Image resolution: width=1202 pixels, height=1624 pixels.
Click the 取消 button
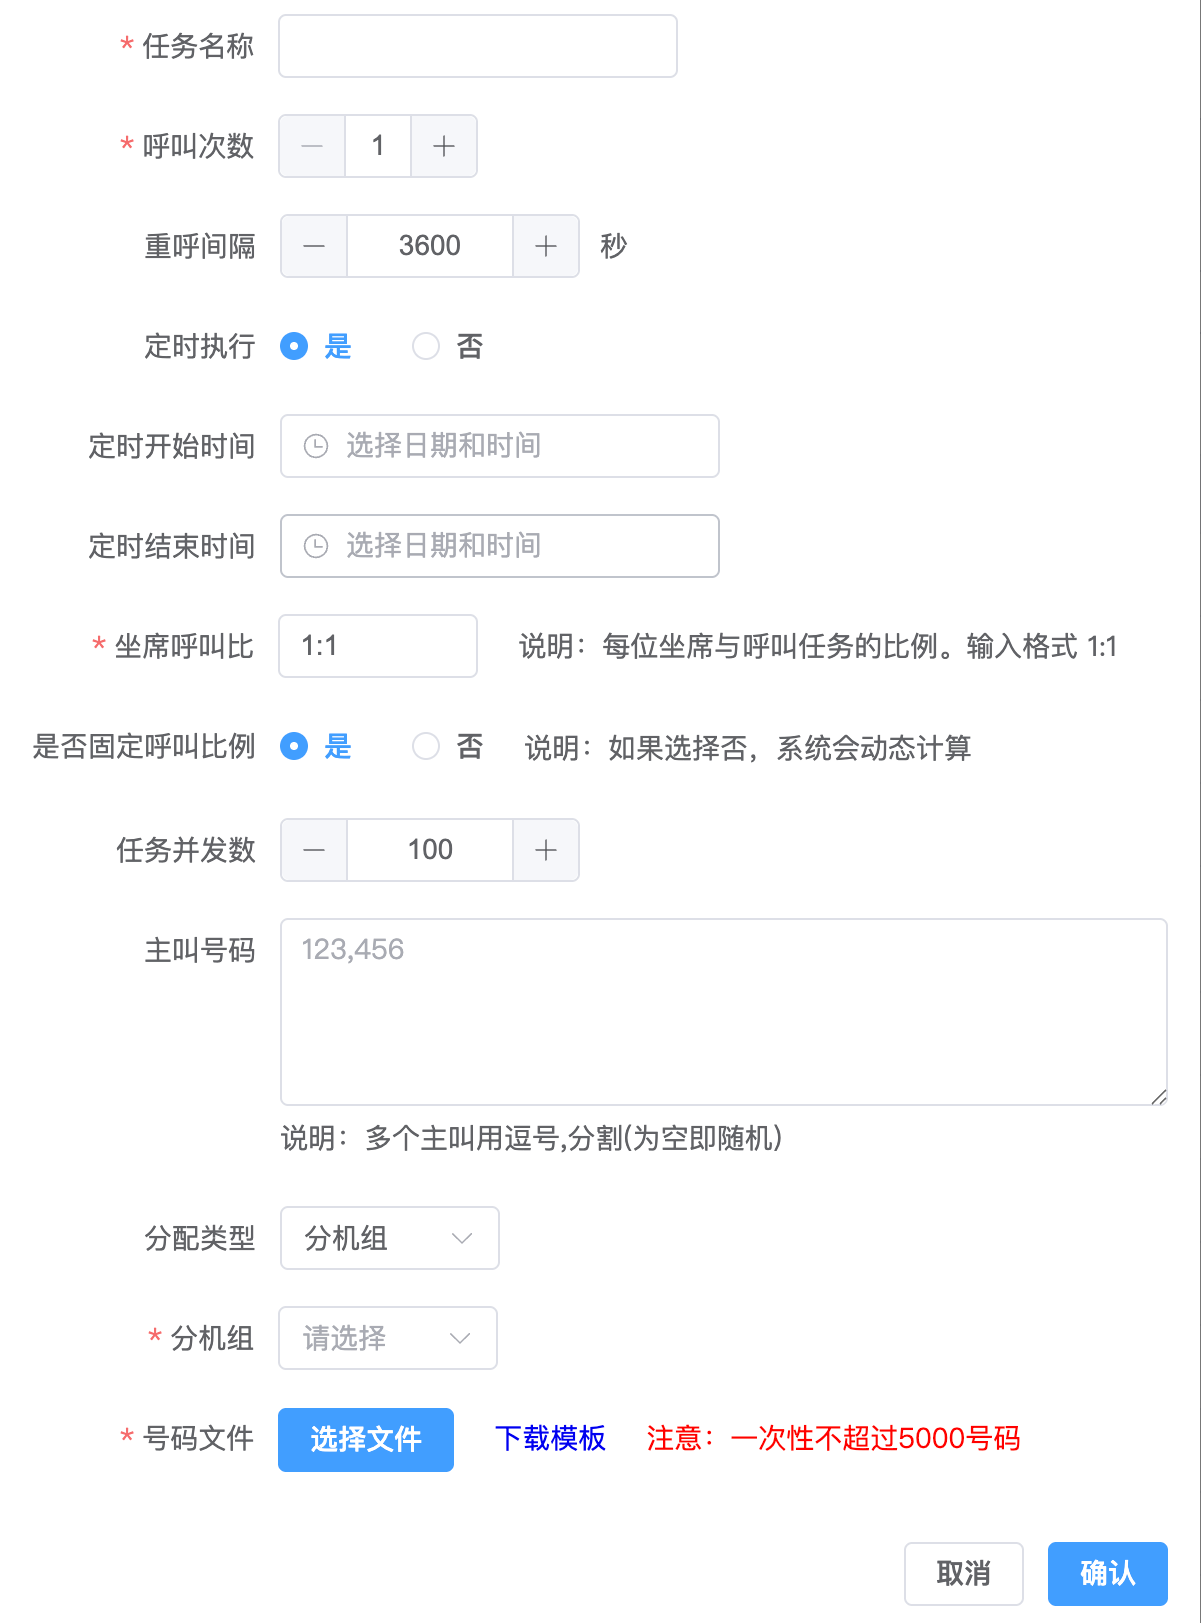point(963,1574)
